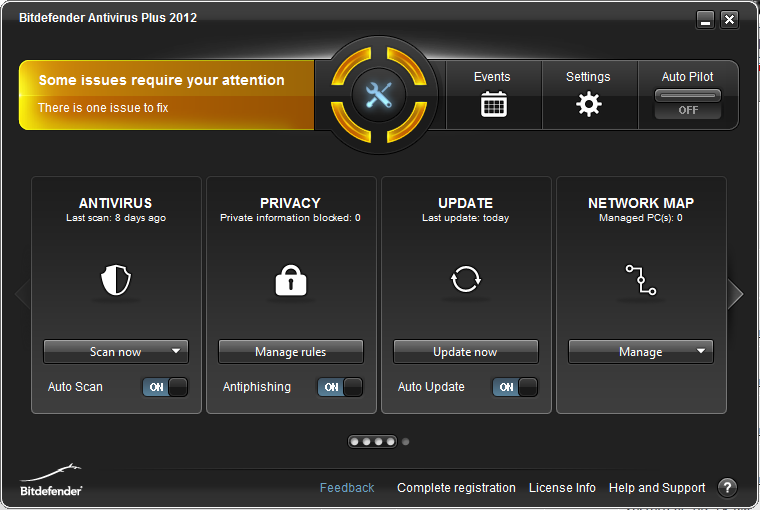Viewport: 760px width, 510px height.
Task: Open the Complete registration link
Action: [456, 488]
